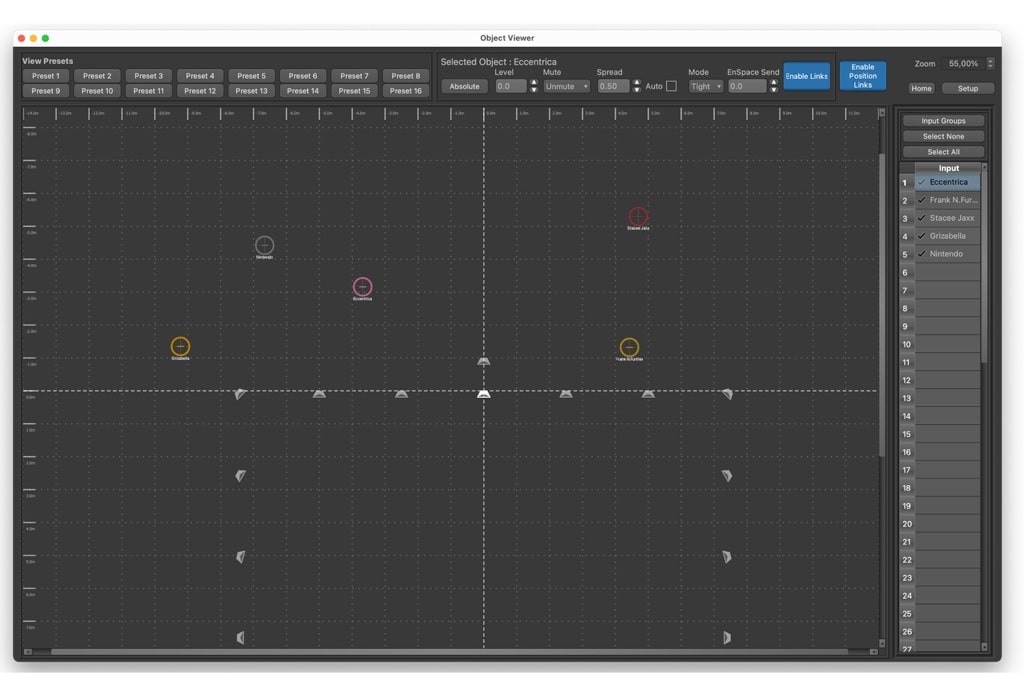Open the Mode dropdown set to Tight
The width and height of the screenshot is (1024, 682).
coord(705,87)
